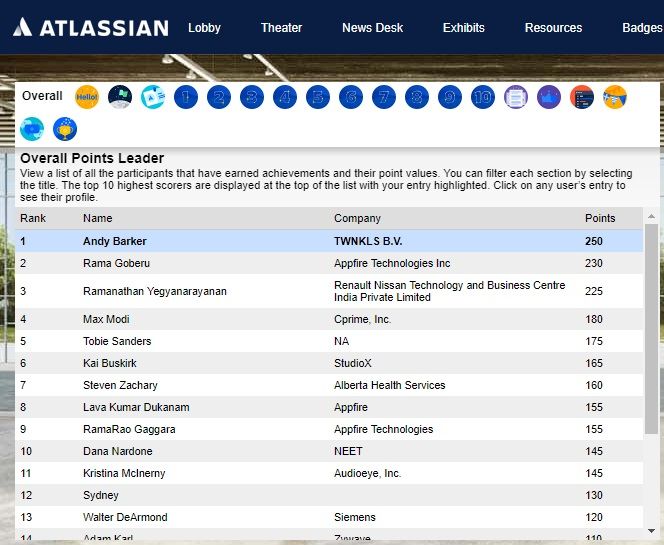Click the Name column header

coord(98,219)
